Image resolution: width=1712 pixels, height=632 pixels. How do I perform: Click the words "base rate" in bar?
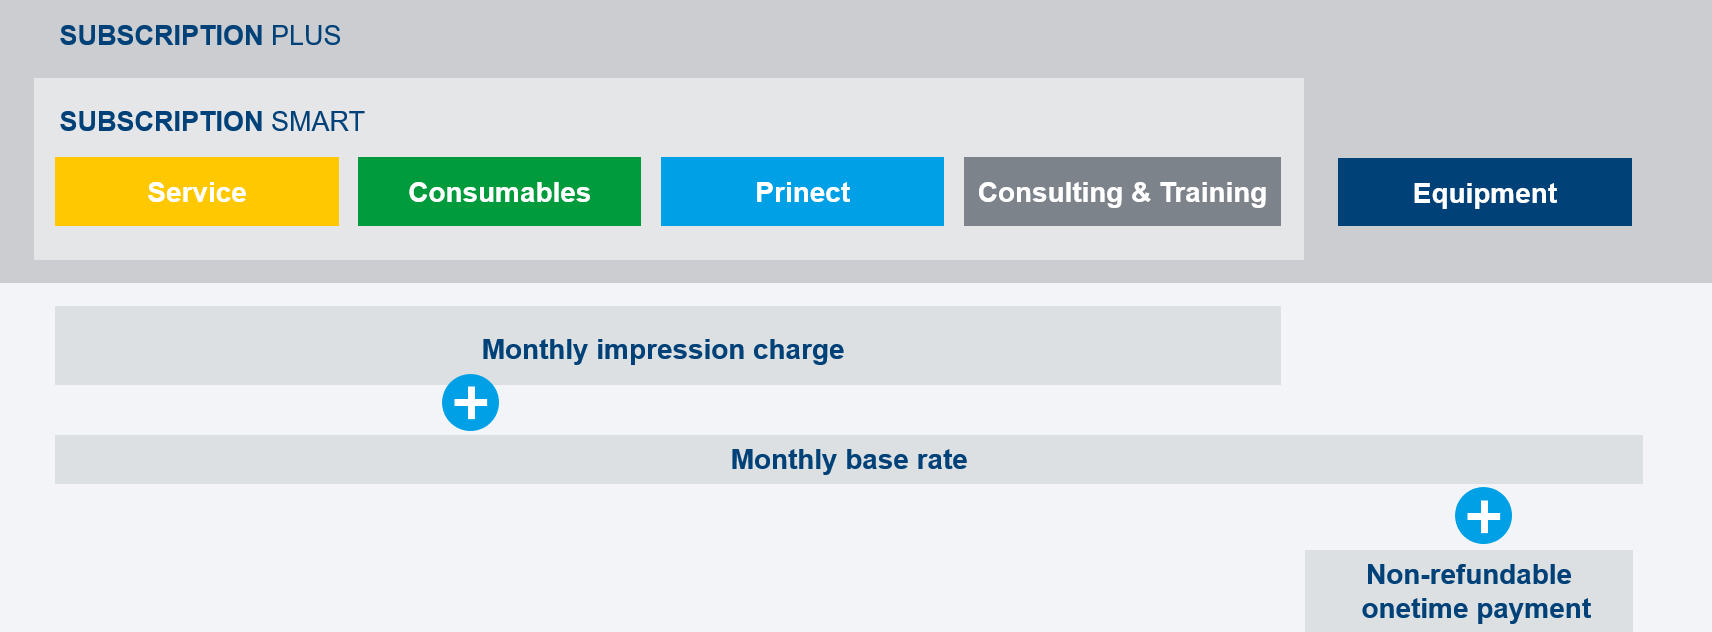(x=906, y=460)
